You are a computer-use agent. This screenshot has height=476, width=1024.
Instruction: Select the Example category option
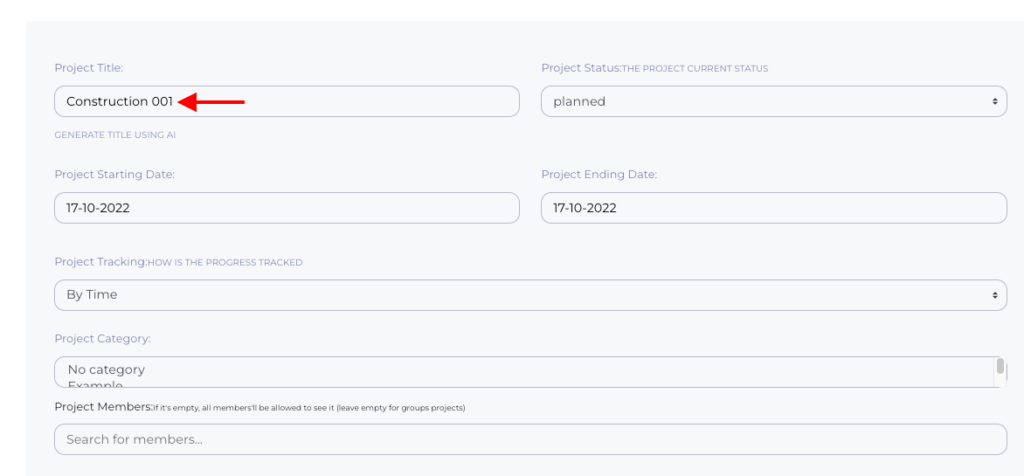(95, 384)
